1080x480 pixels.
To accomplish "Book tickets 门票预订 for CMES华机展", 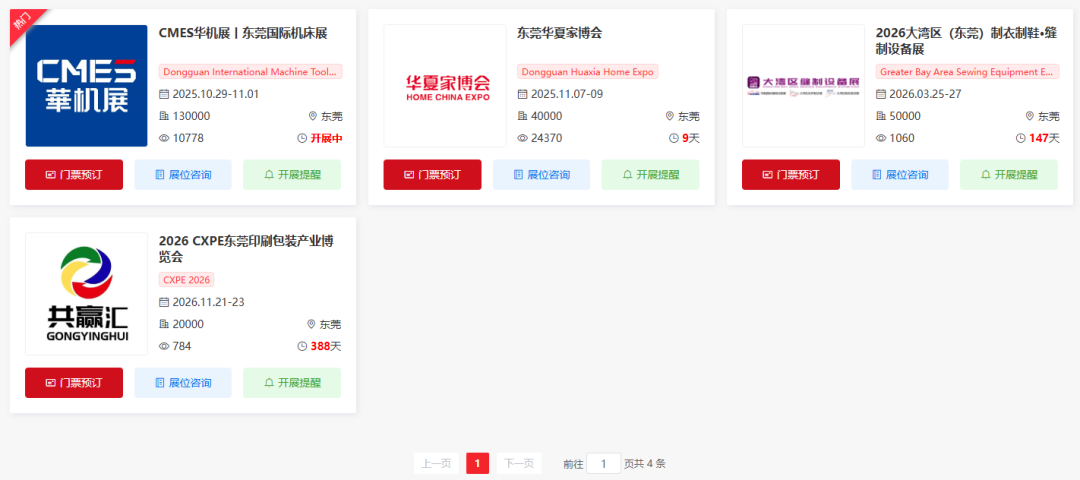I will coord(74,175).
